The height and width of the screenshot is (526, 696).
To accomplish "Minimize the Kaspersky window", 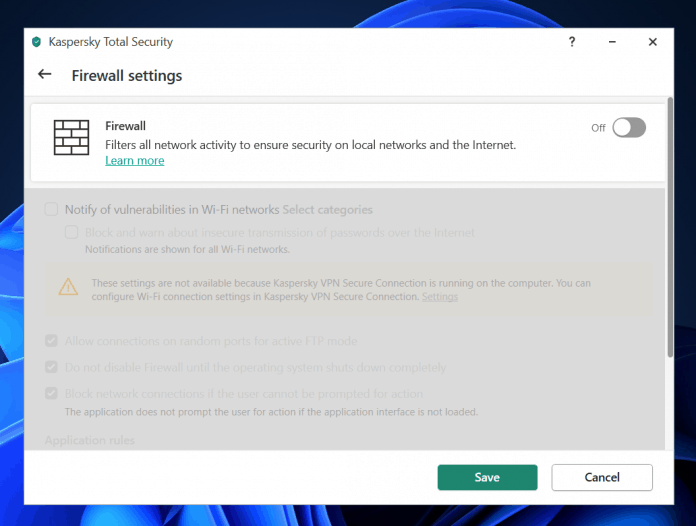I will pyautogui.click(x=612, y=42).
